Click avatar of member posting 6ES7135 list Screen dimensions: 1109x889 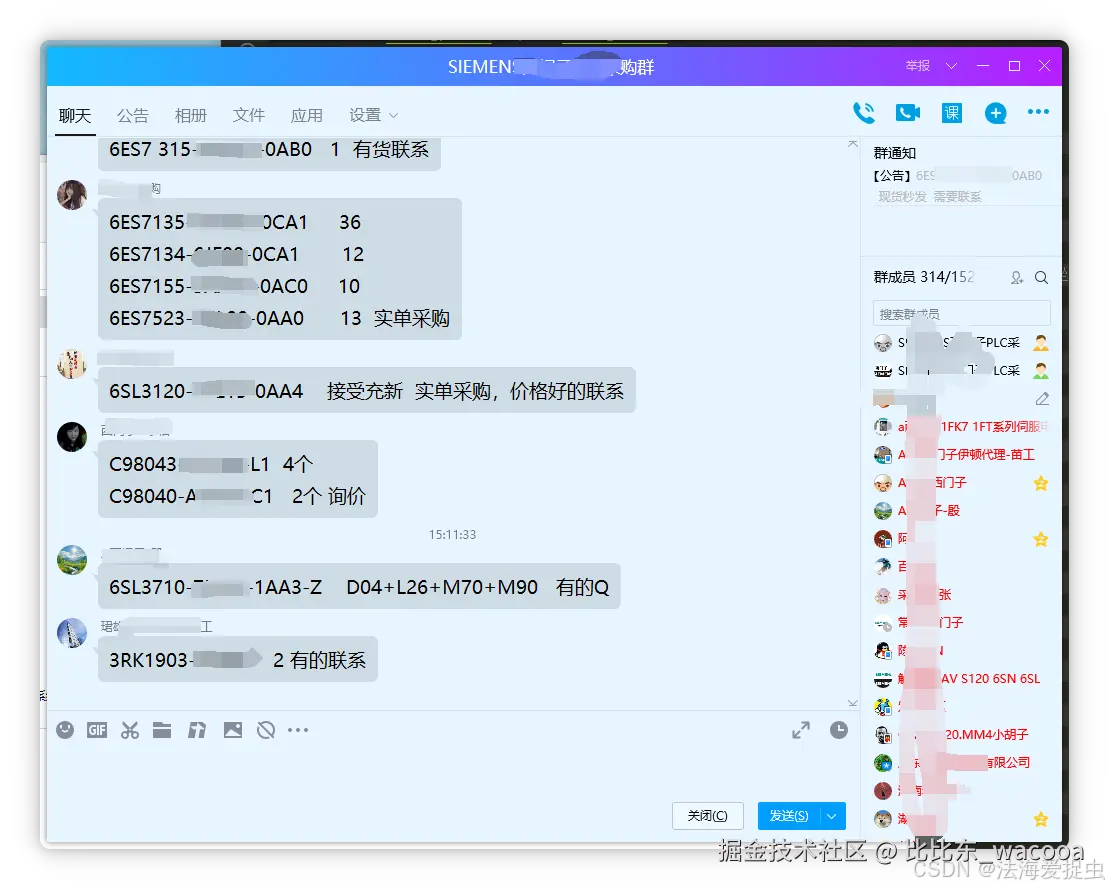coord(71,194)
